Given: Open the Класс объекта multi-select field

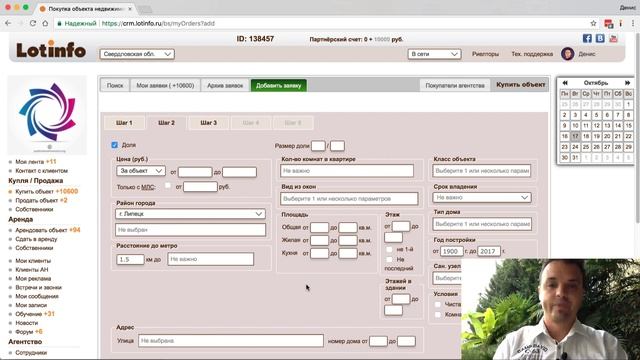Looking at the screenshot, I should coord(482,171).
